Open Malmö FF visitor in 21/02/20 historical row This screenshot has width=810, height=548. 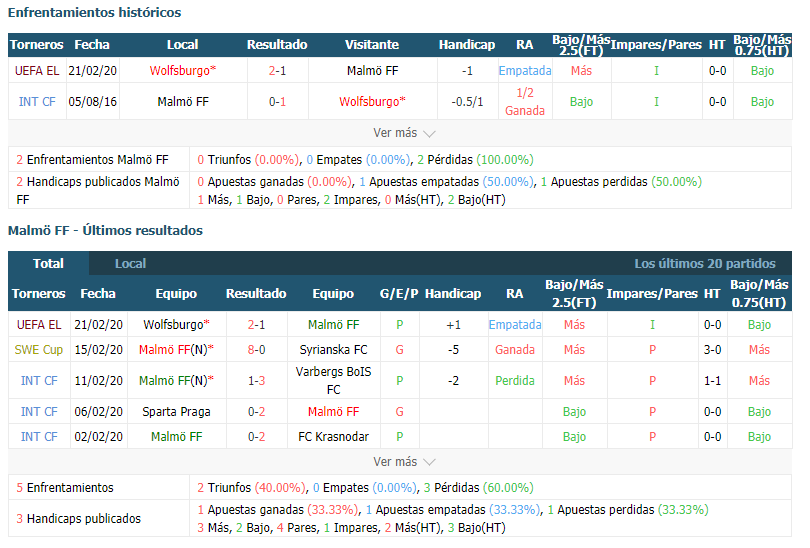tap(372, 71)
